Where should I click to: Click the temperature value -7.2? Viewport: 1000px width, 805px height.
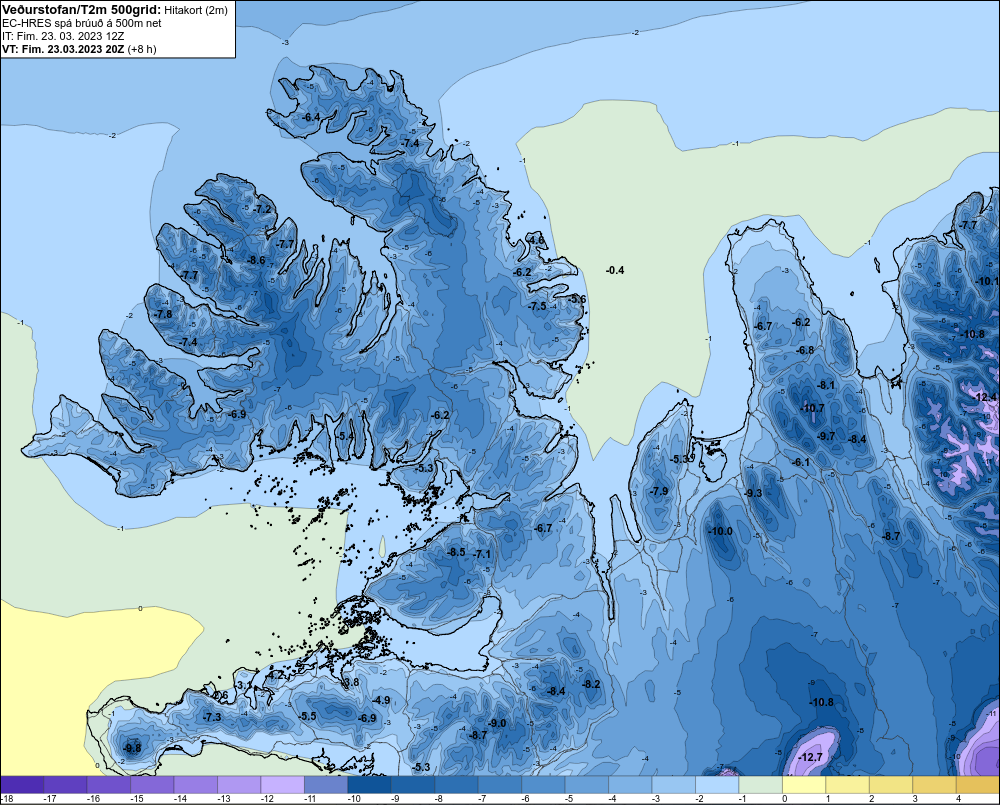click(x=262, y=209)
